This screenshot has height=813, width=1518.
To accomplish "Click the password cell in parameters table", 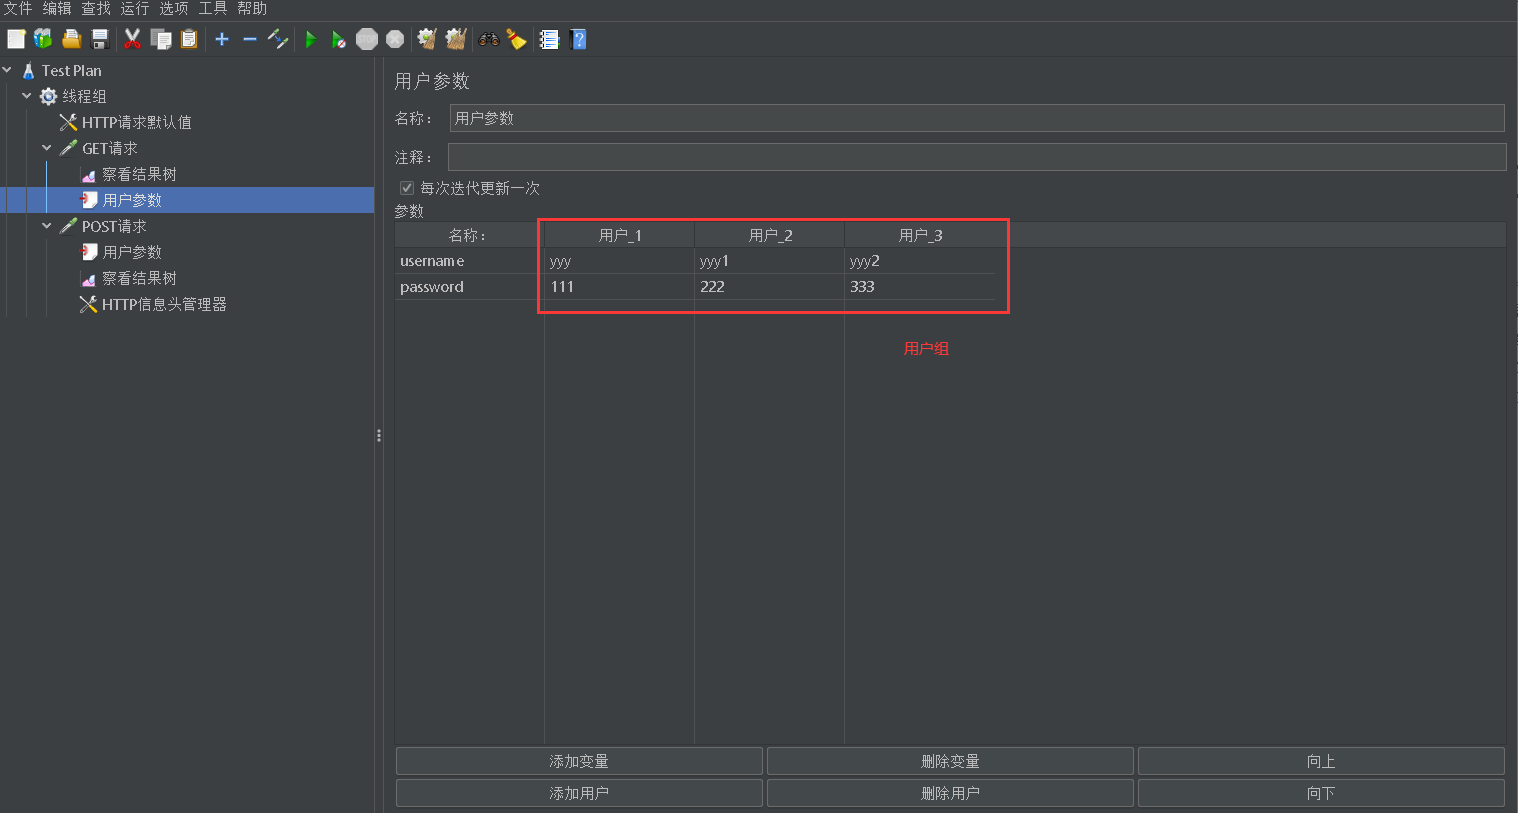I will pos(469,286).
